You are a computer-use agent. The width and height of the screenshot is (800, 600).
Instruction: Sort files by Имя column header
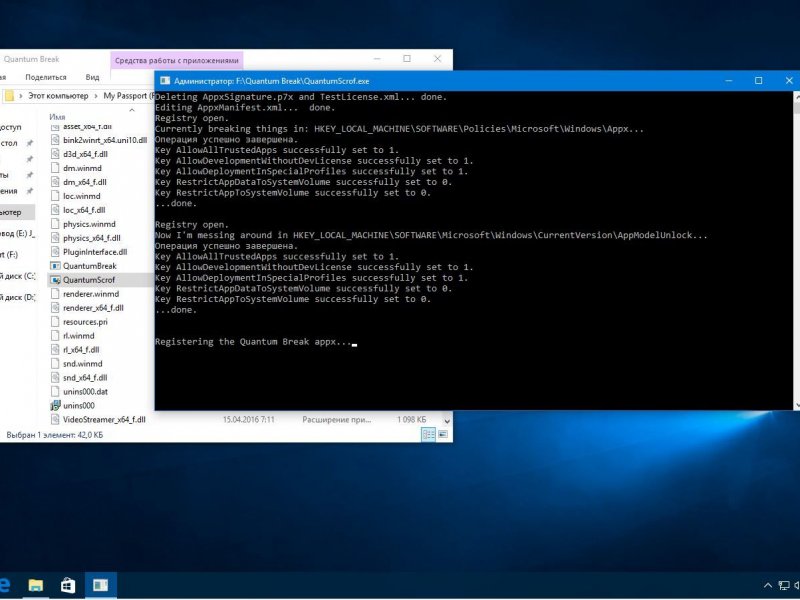57,117
